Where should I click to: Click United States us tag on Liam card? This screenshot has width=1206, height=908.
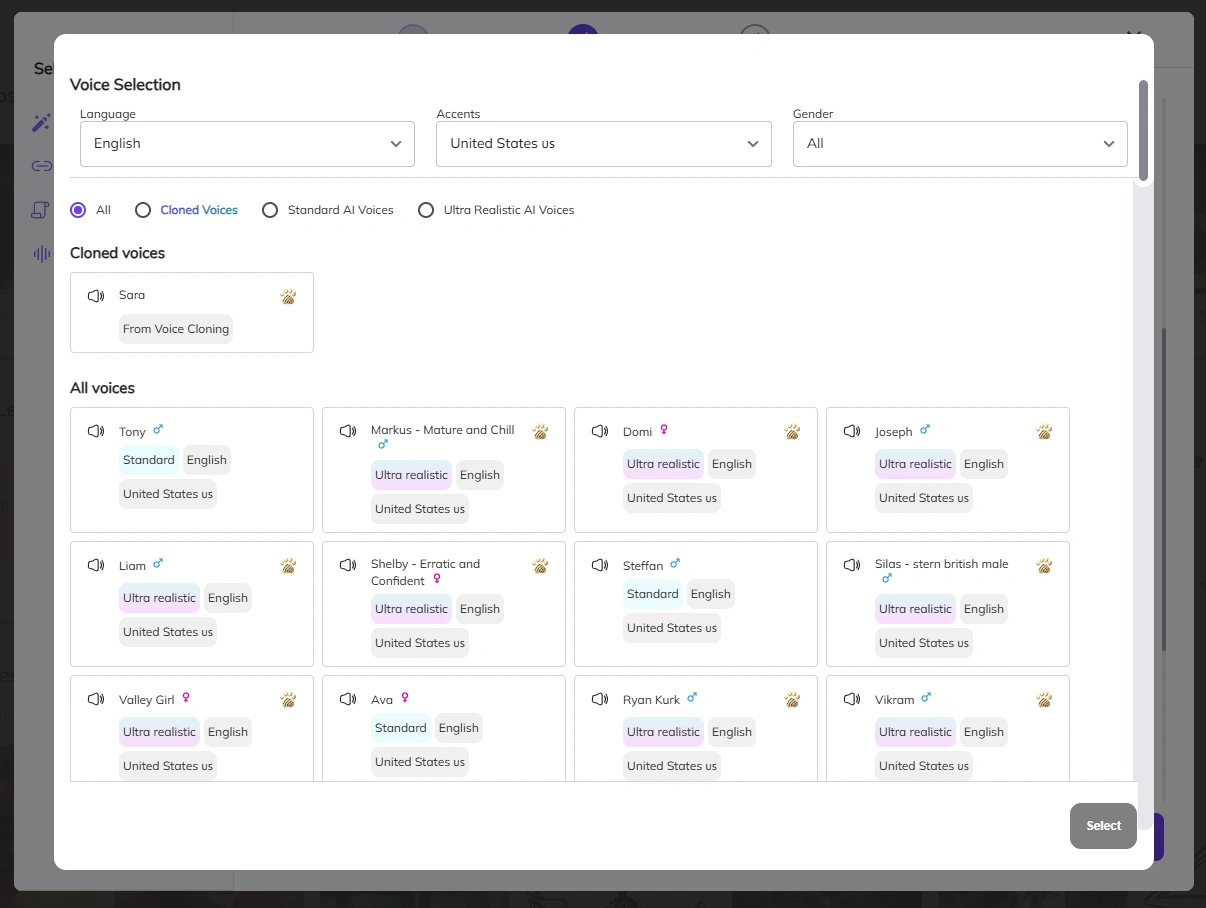(x=168, y=632)
